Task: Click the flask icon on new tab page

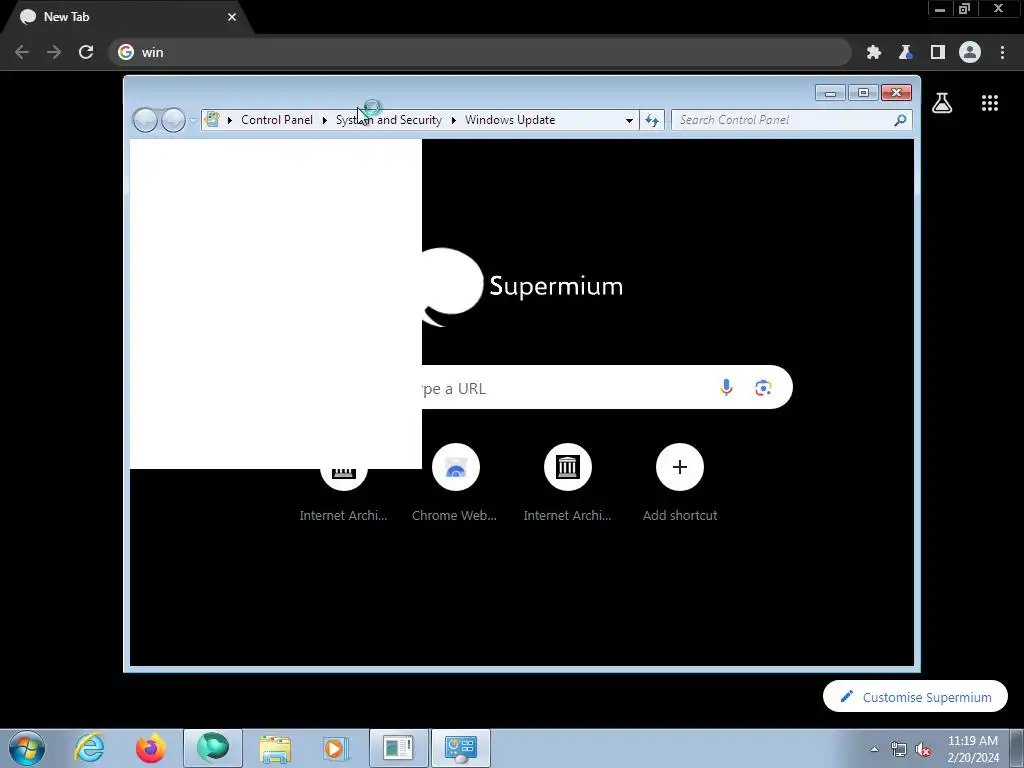Action: pos(942,103)
